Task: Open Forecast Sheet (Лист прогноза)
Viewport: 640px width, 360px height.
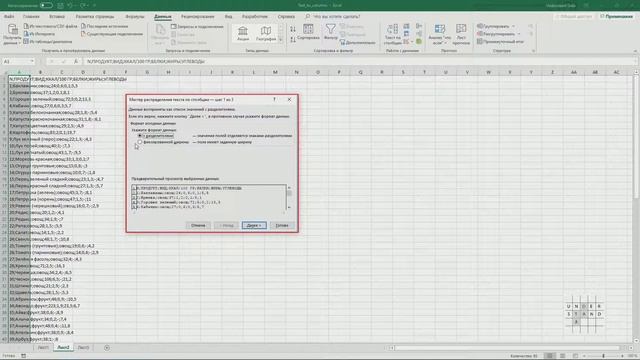Action: pyautogui.click(x=461, y=34)
